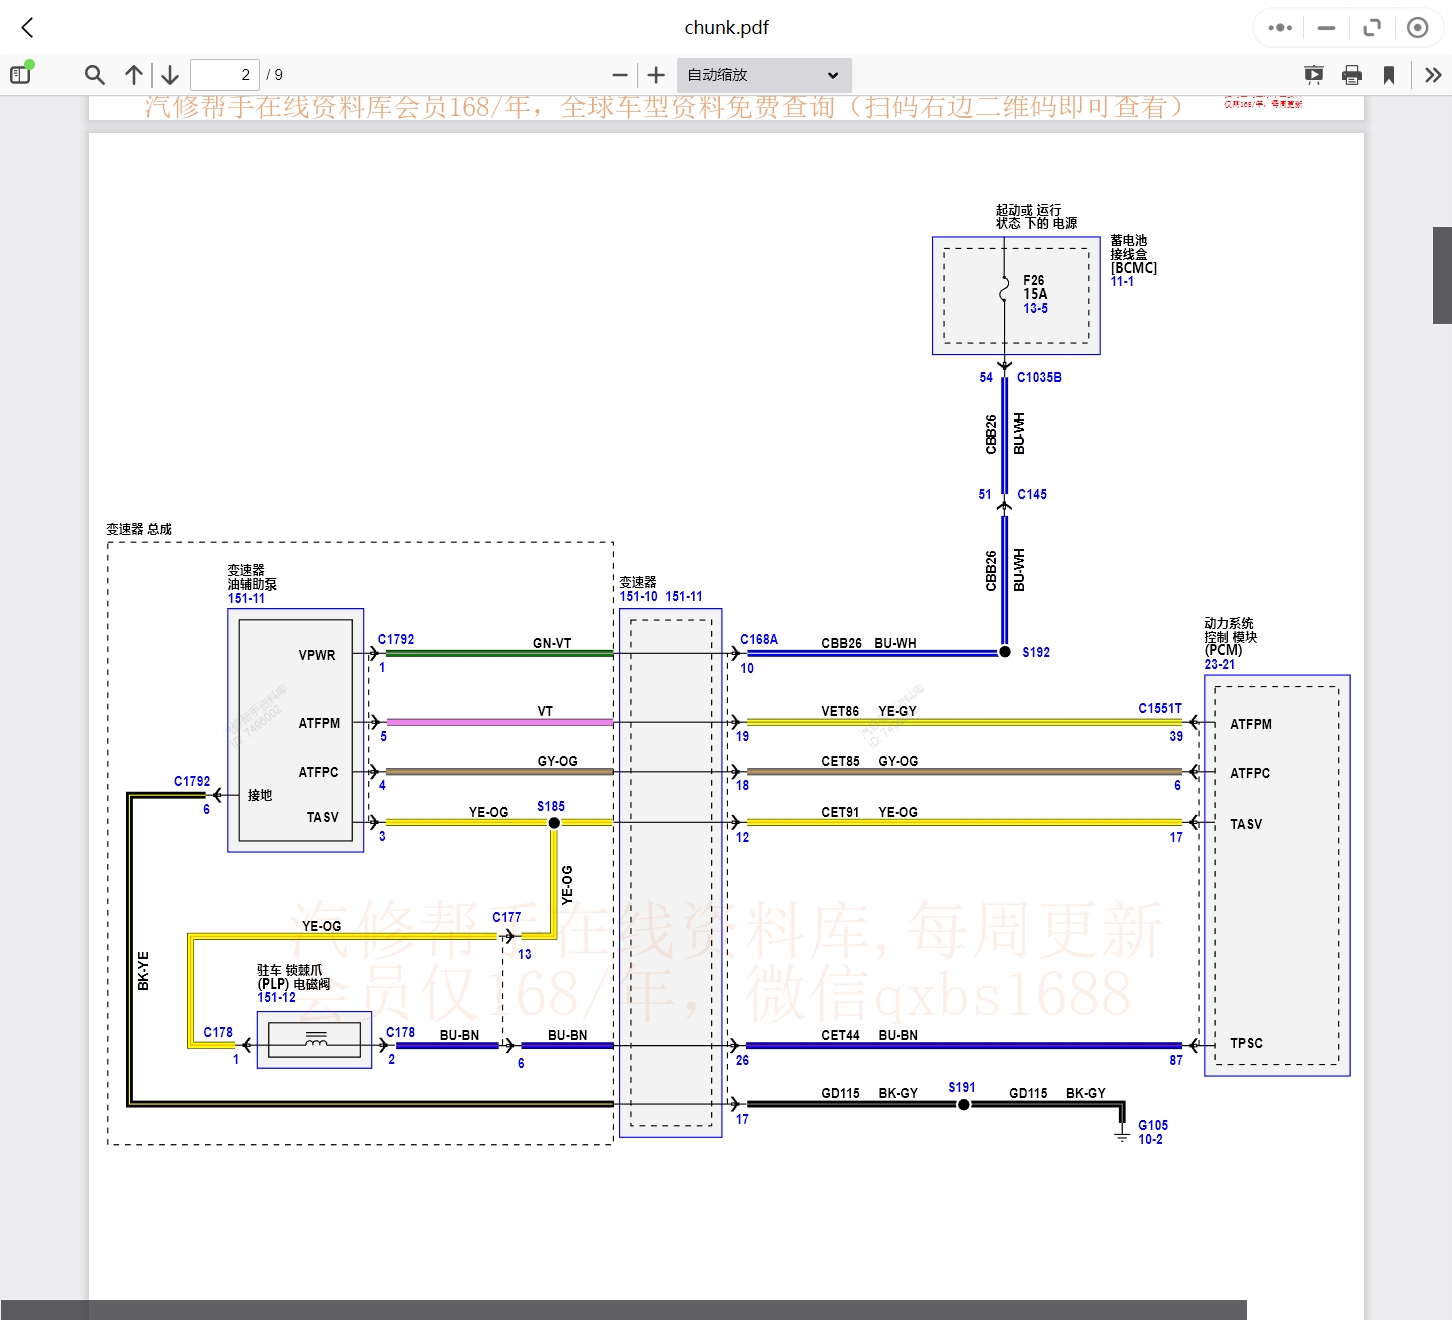Expand the additional tools chevron menu
The image size is (1452, 1320).
tap(1433, 75)
